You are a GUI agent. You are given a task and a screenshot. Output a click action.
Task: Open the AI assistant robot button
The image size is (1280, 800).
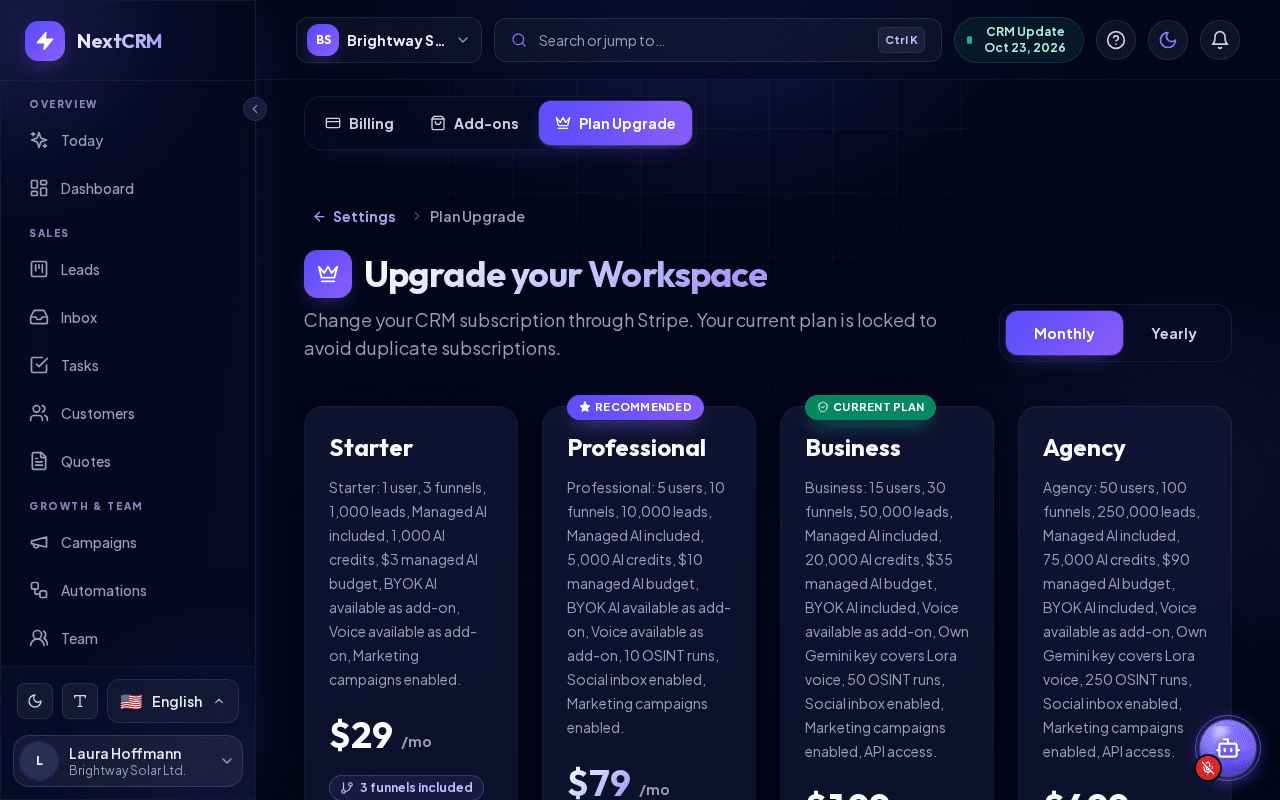click(1228, 748)
